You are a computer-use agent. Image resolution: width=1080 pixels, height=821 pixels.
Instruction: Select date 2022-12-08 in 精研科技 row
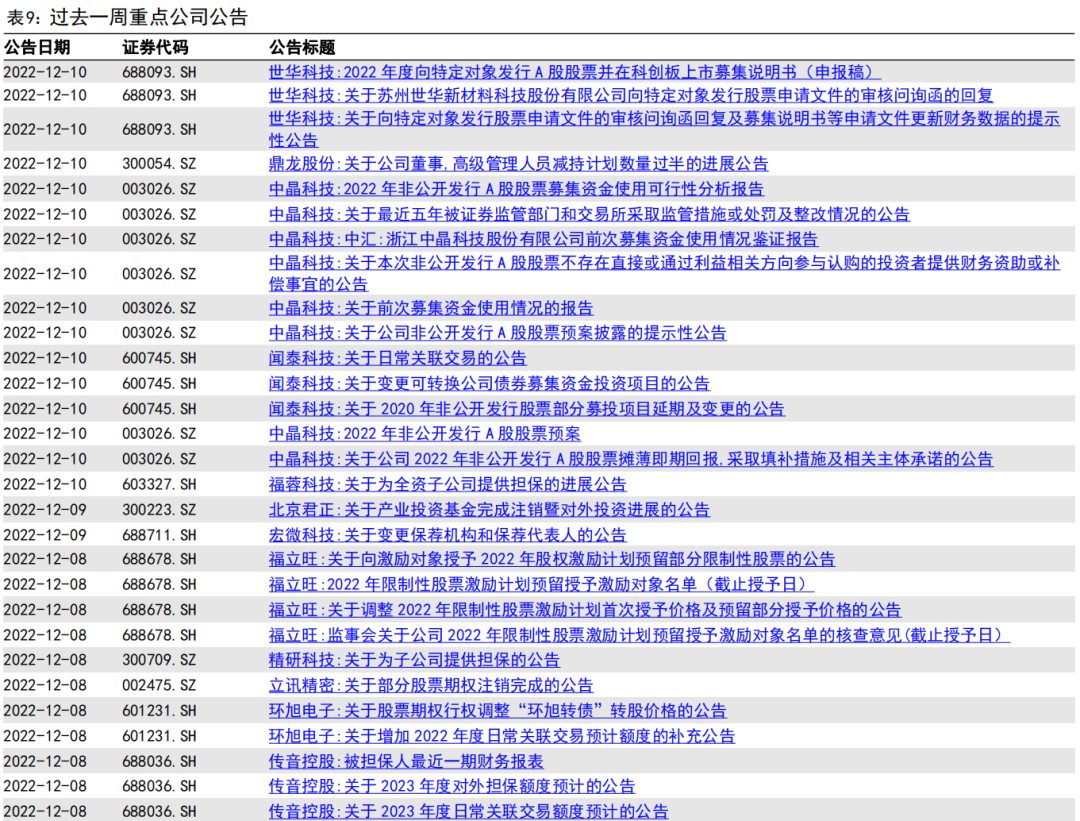tap(45, 660)
